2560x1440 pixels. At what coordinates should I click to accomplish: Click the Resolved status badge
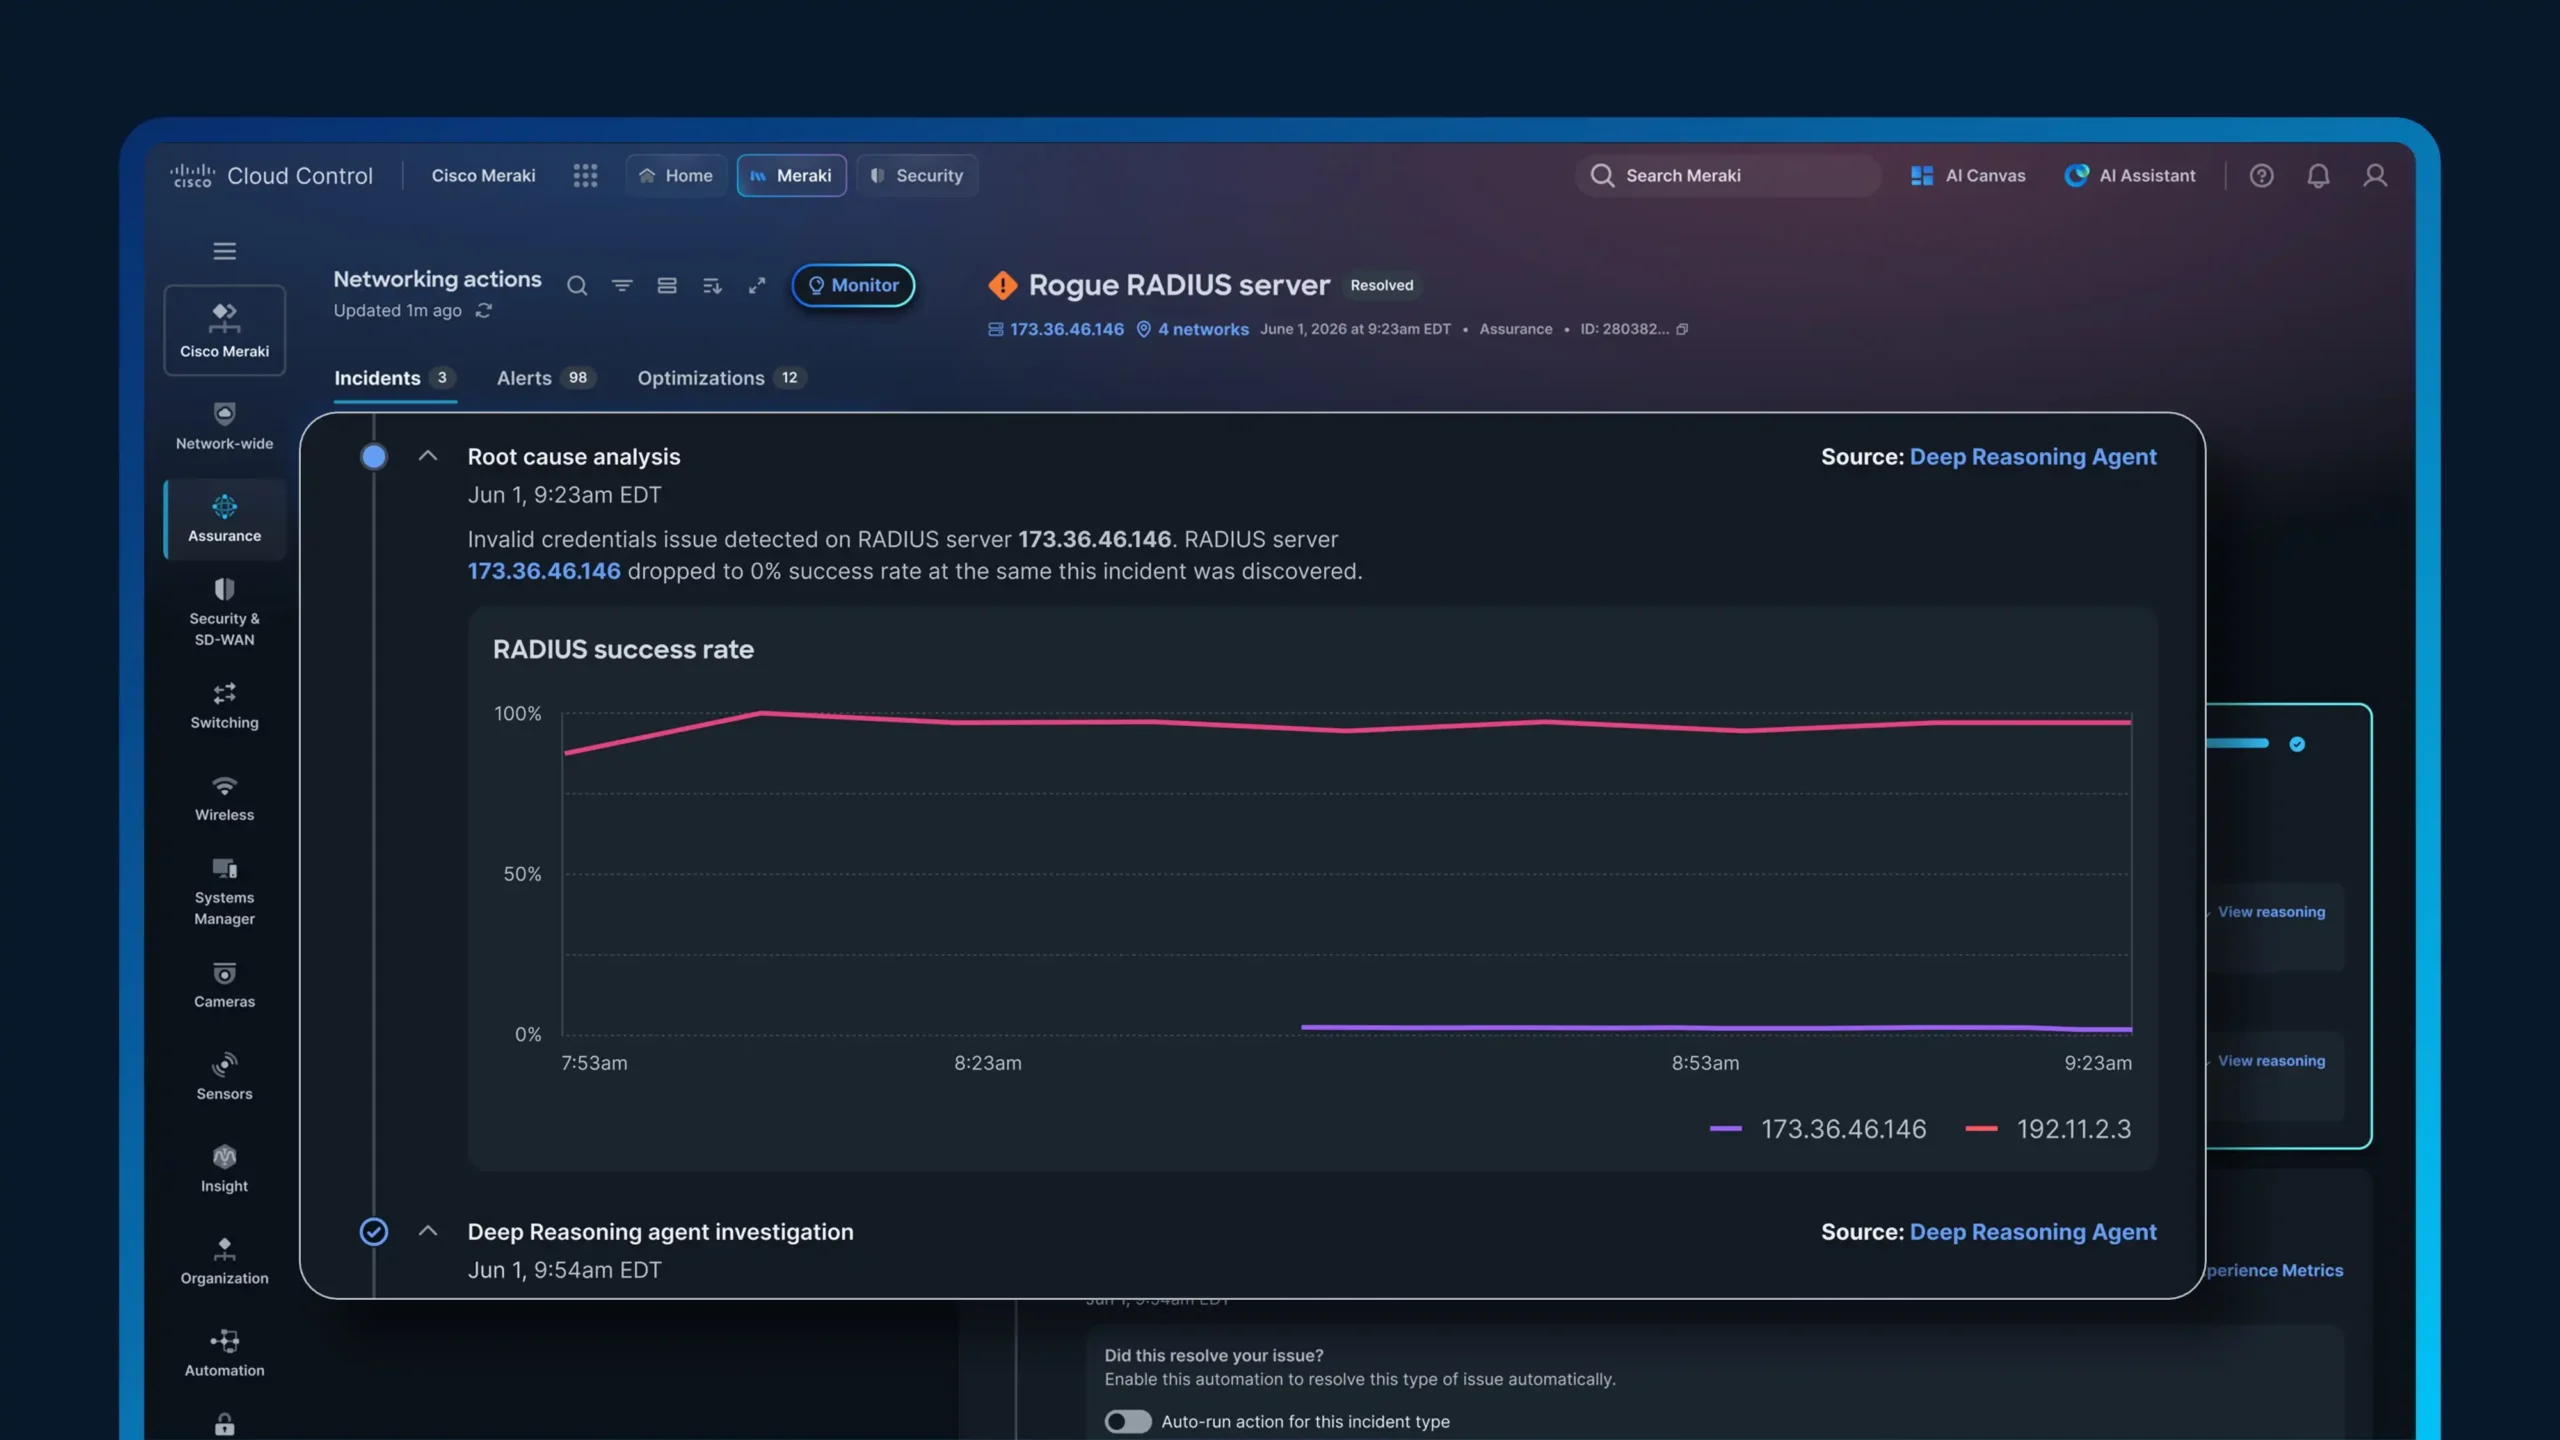pyautogui.click(x=1382, y=285)
